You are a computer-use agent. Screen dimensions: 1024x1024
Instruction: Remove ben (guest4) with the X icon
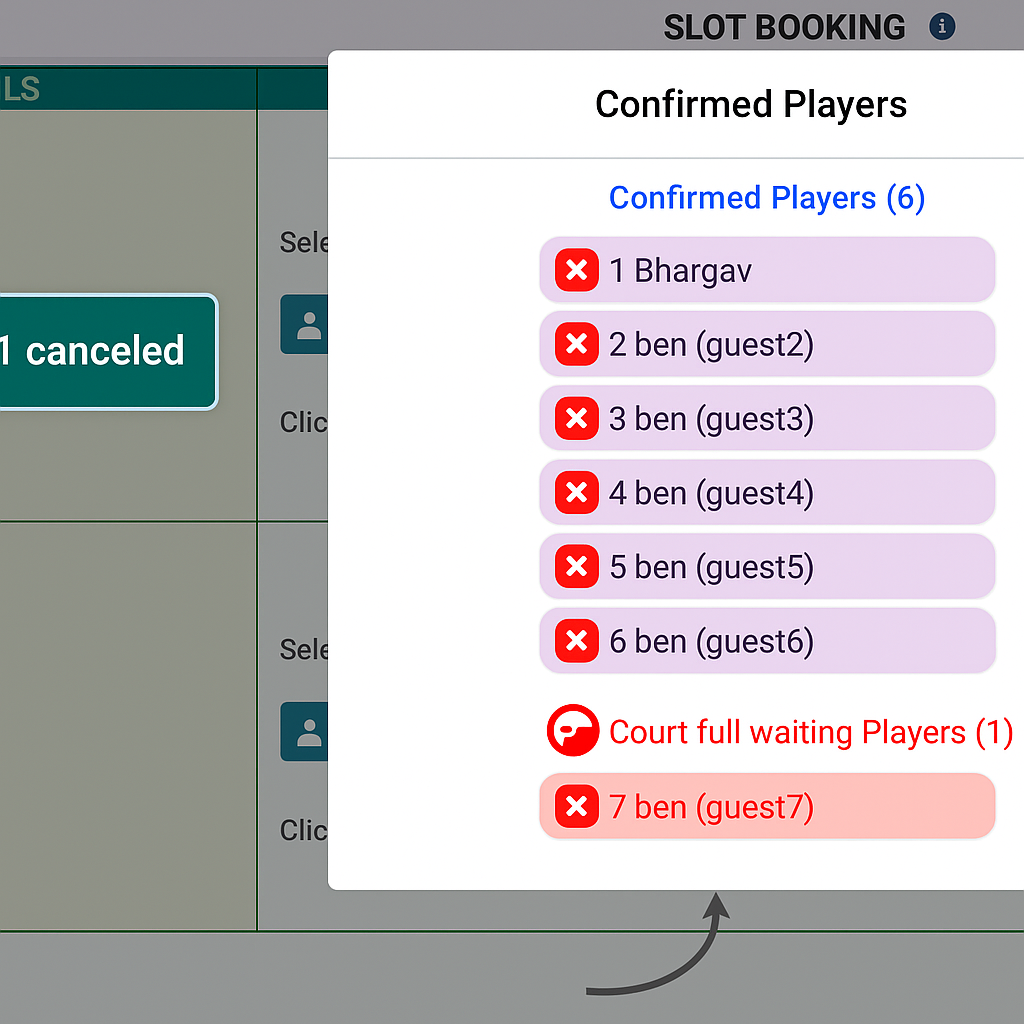(x=576, y=492)
